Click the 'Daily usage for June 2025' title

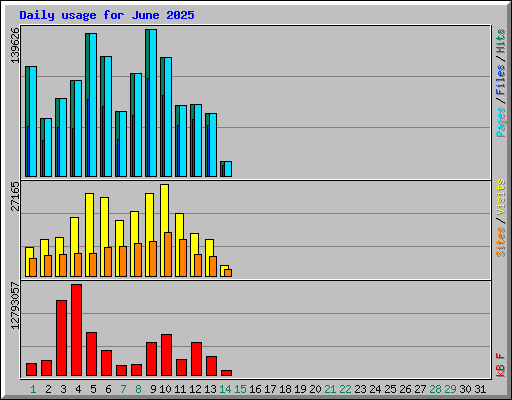click(x=107, y=15)
